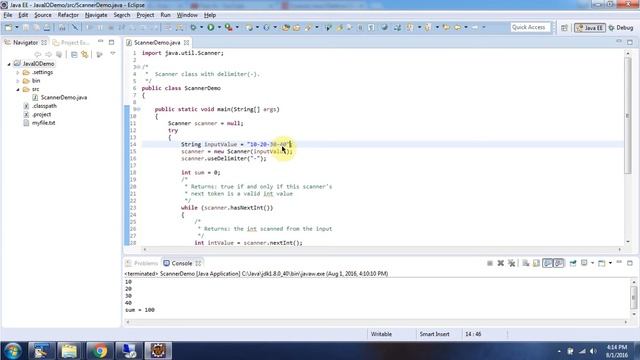The height and width of the screenshot is (360, 640).
Task: Open the Navigate menu
Action: [x=96, y=15]
